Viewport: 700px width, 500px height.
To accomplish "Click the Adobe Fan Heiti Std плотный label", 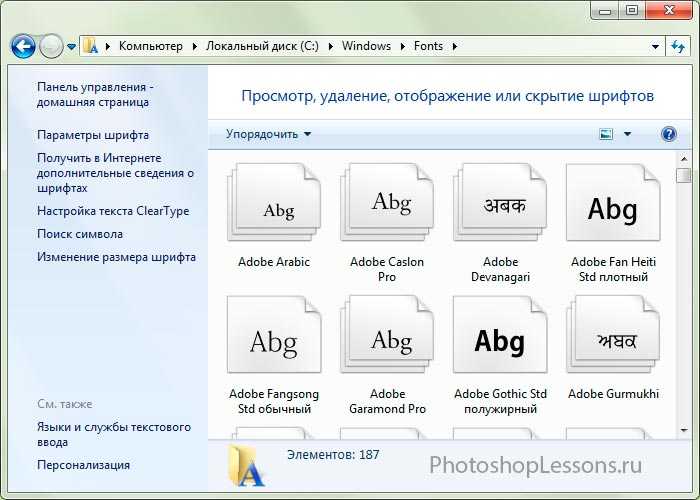I will 613,269.
